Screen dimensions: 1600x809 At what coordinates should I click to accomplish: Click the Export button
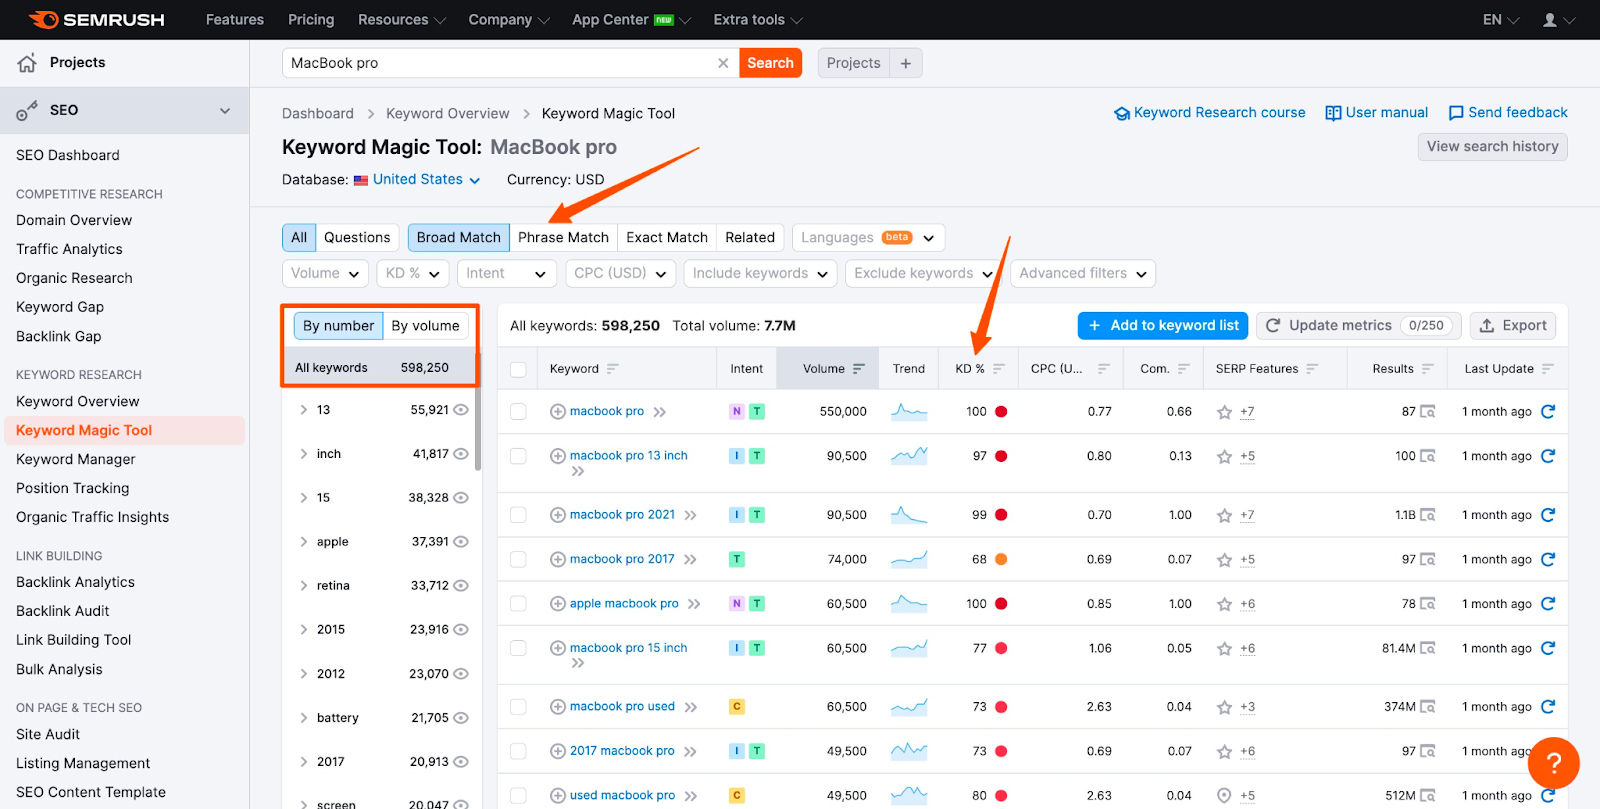[x=1513, y=326]
